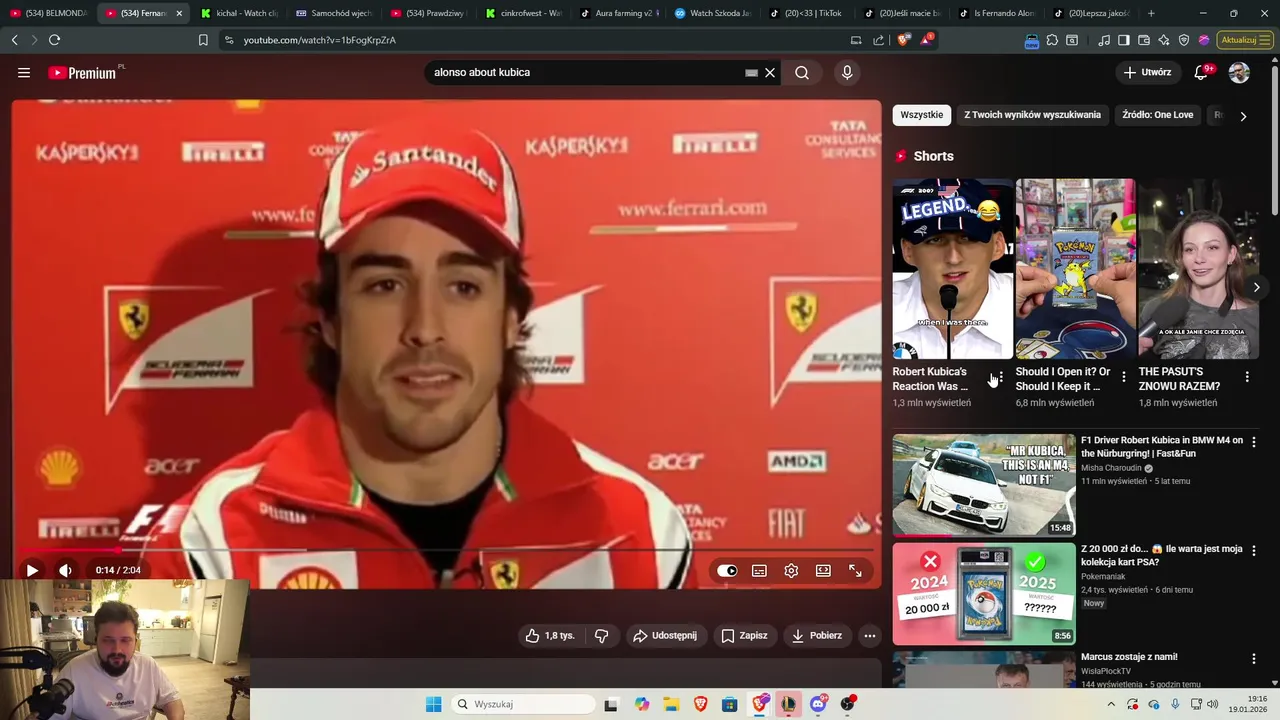
Task: Go to YouTube Premium home logo
Action: (x=84, y=73)
